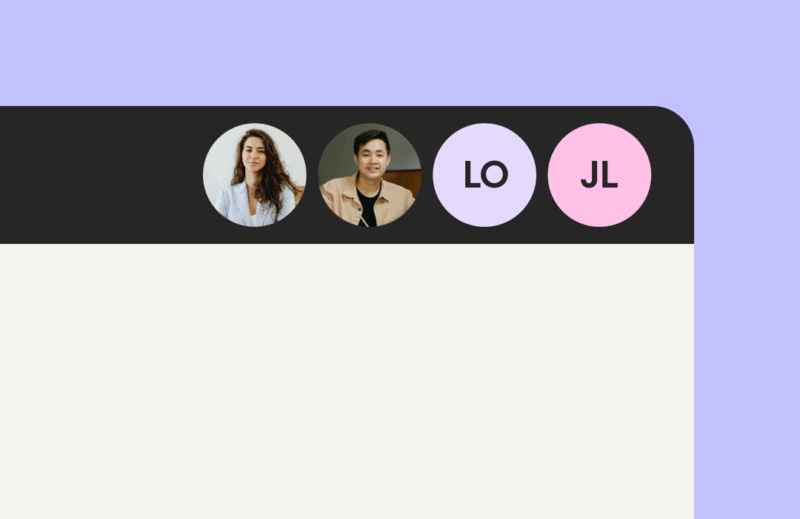Click the LO text inside the lavender circle

(486, 175)
